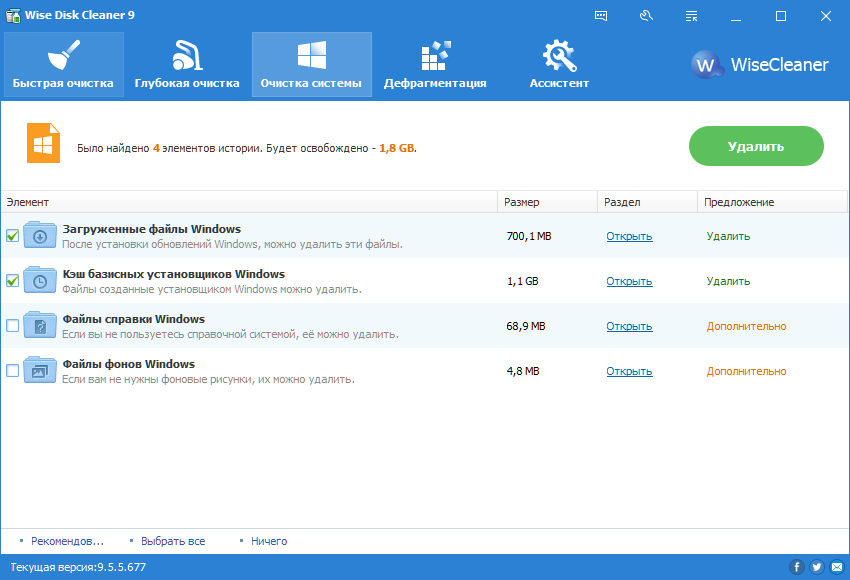Click the download folder icon of Загруженные файлы

(x=40, y=235)
